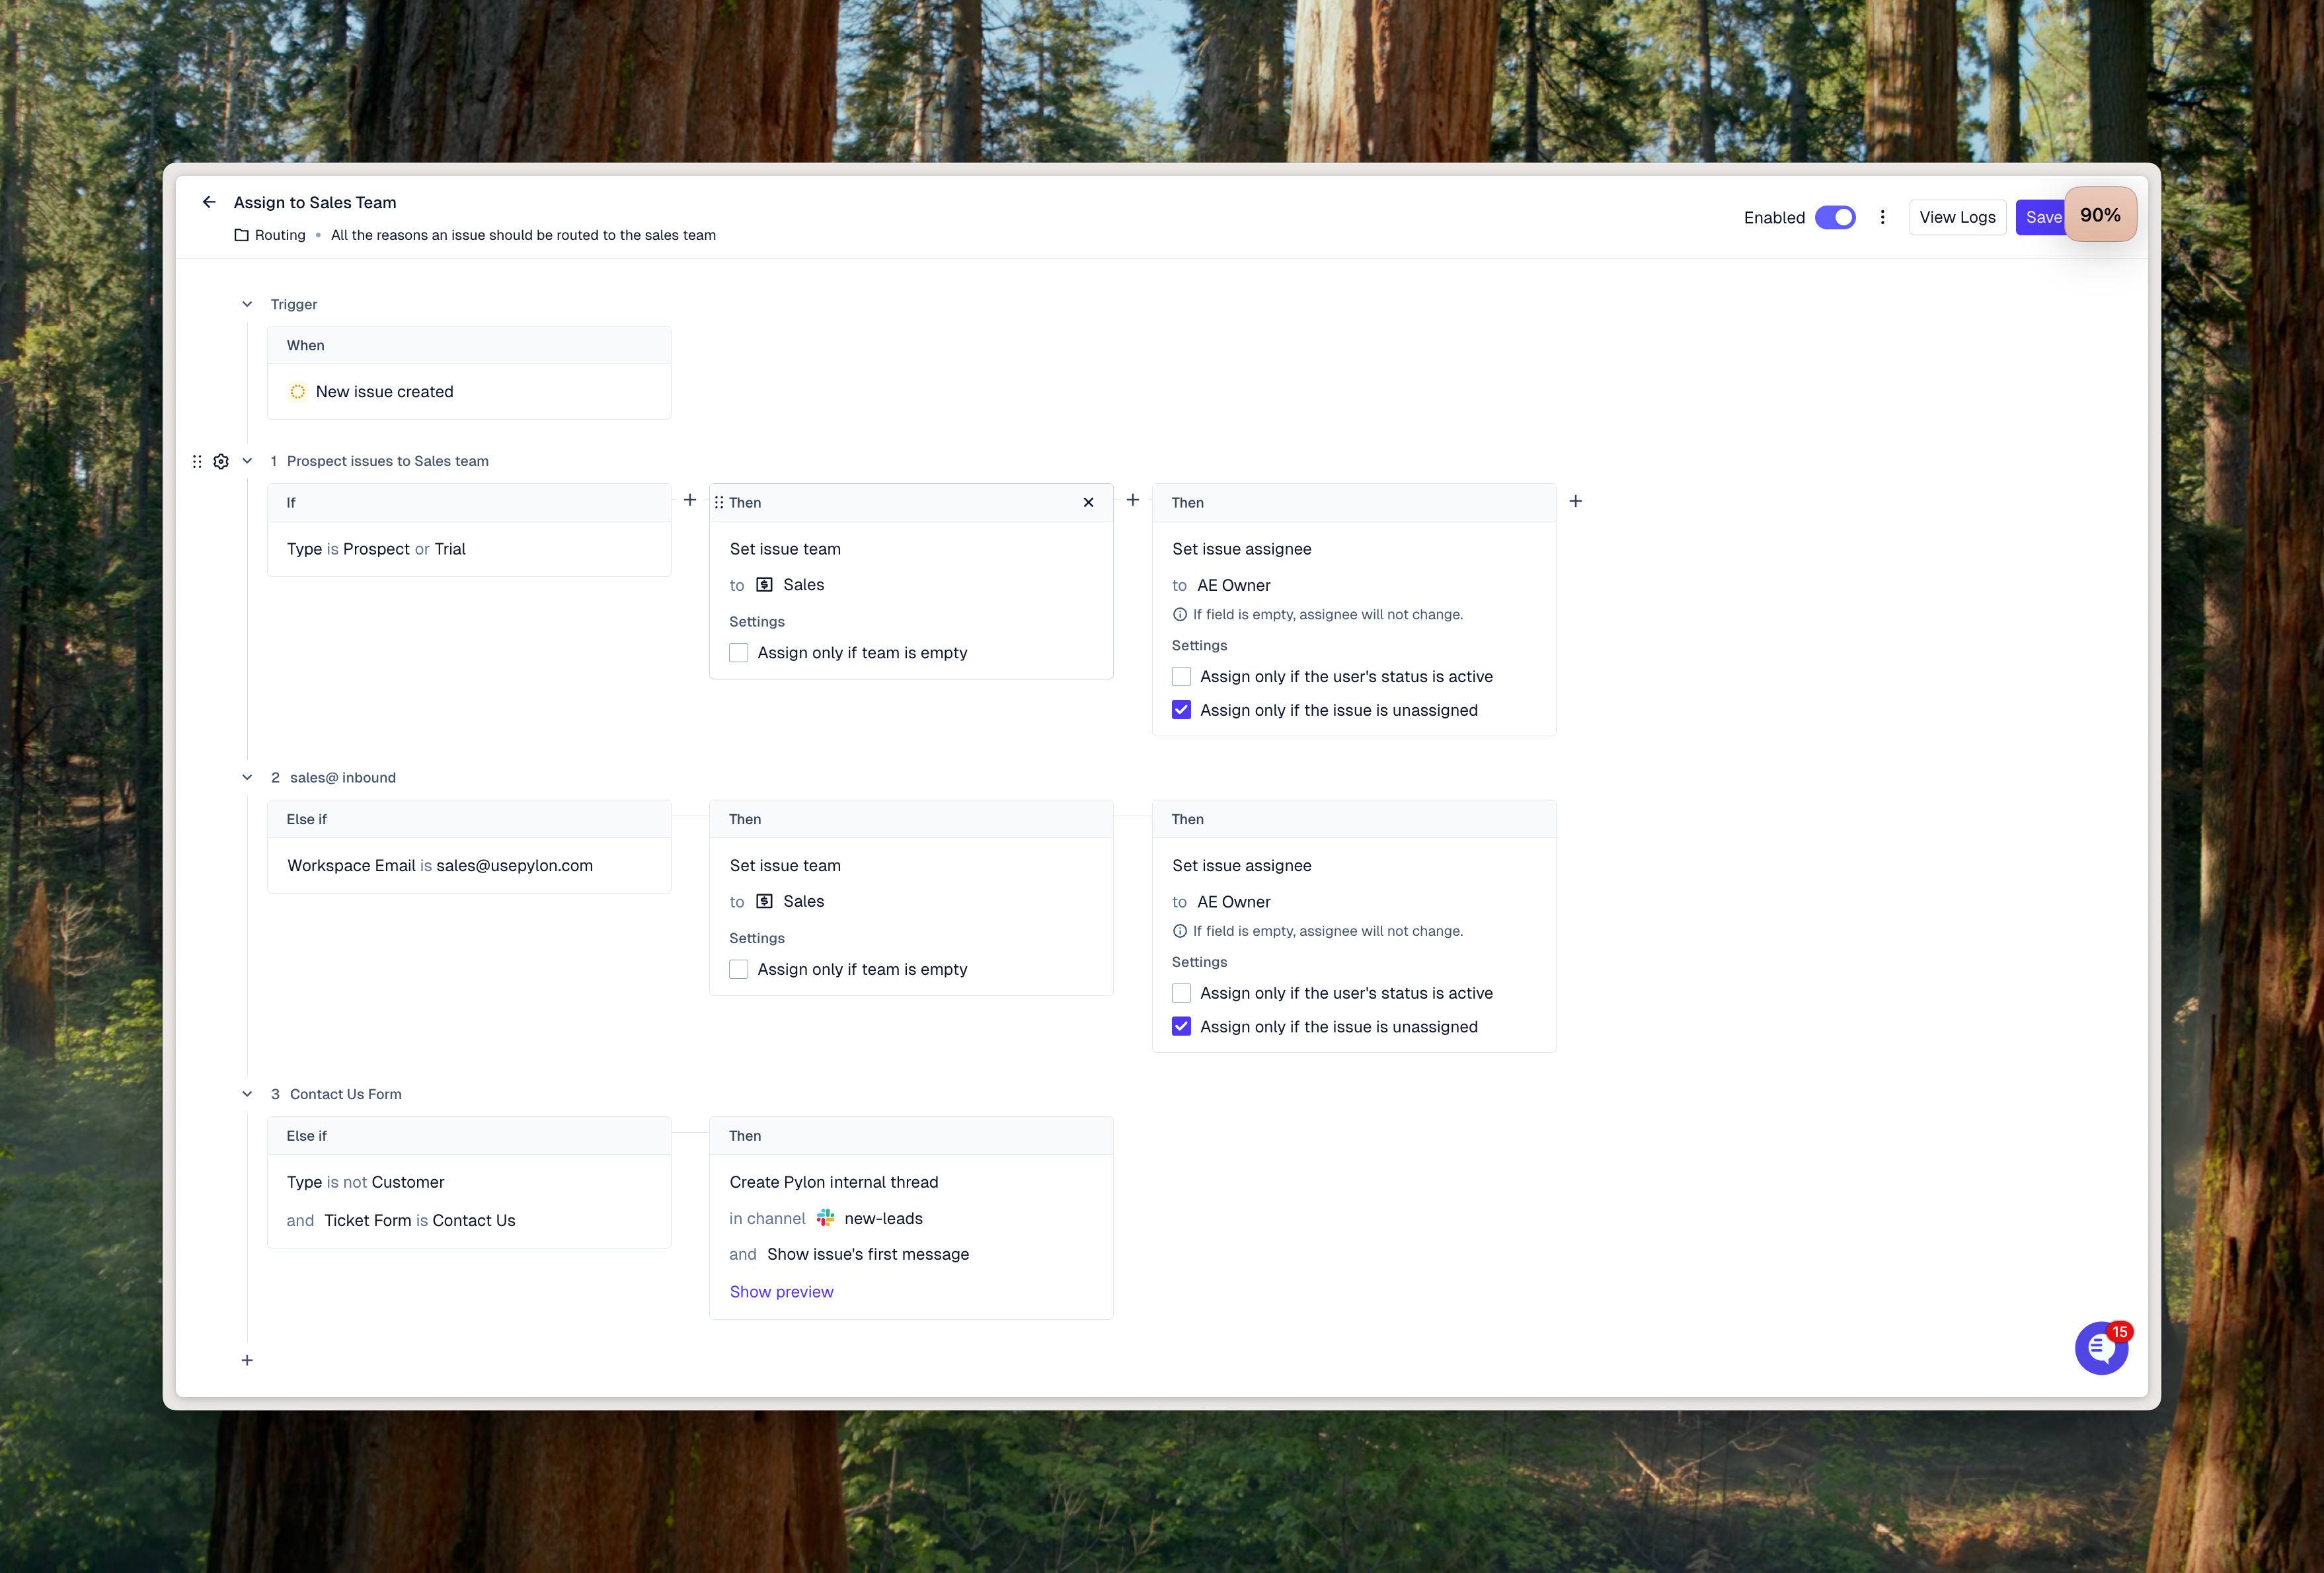This screenshot has height=1573, width=2324.
Task: Uncheck 'Assign only if the issue is unassigned' in step 2
Action: tap(1181, 1027)
